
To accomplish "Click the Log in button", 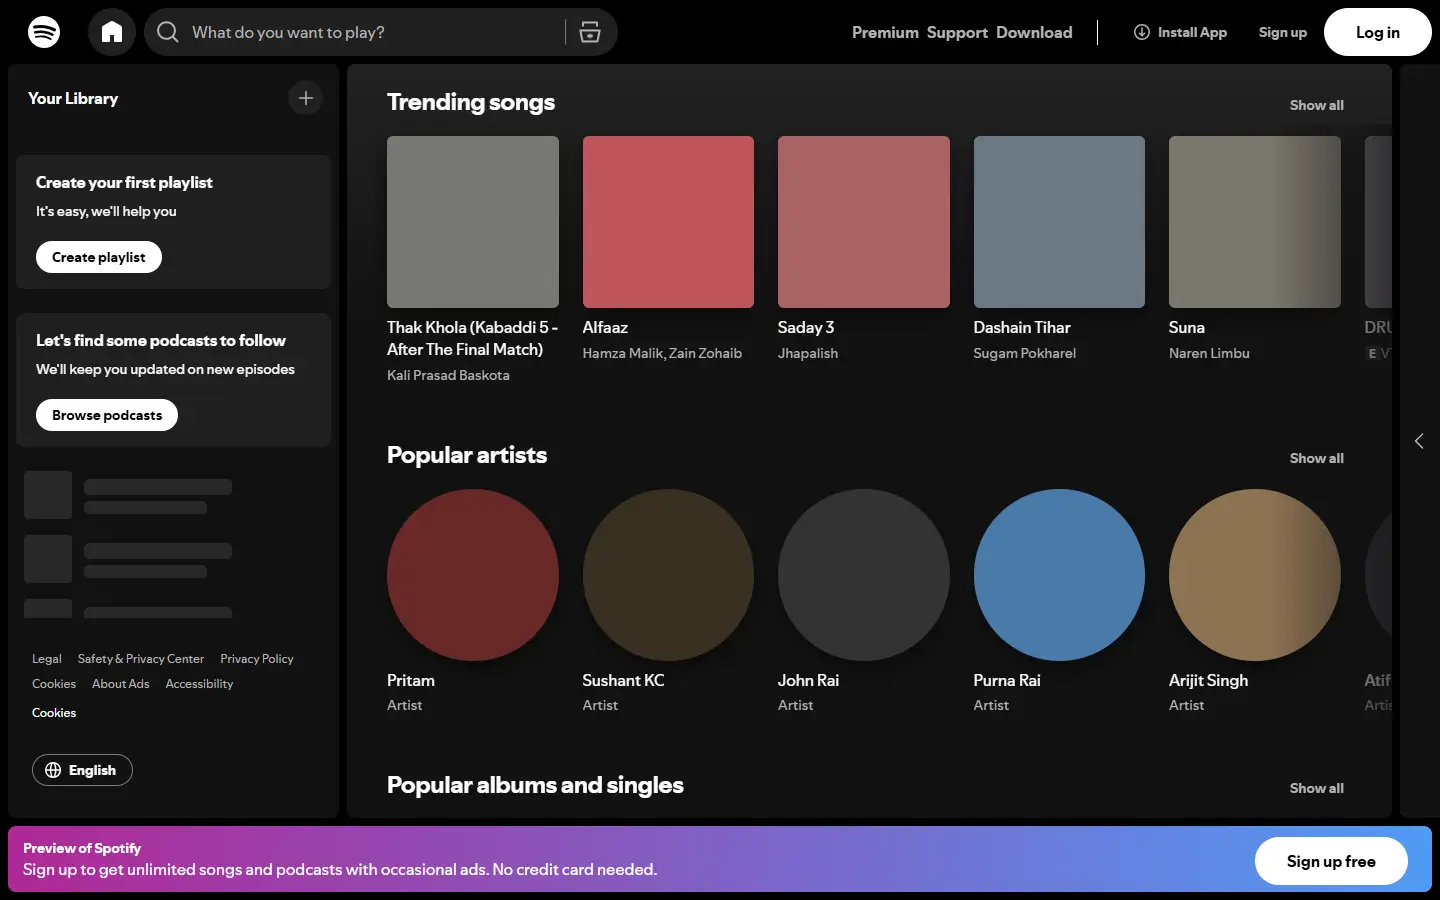I will click(x=1378, y=32).
